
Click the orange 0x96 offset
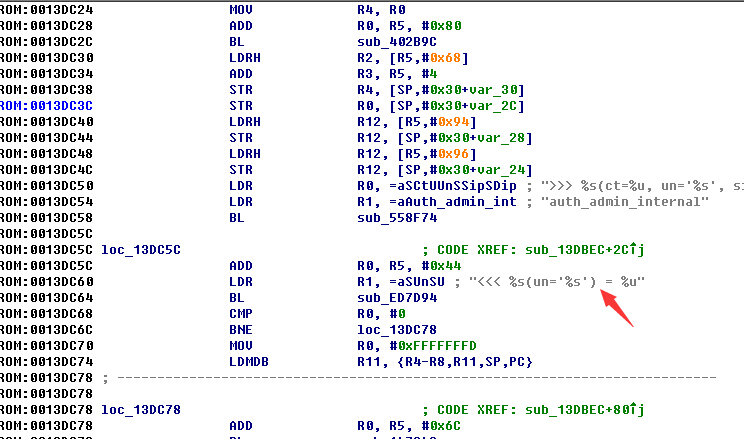[x=453, y=154]
